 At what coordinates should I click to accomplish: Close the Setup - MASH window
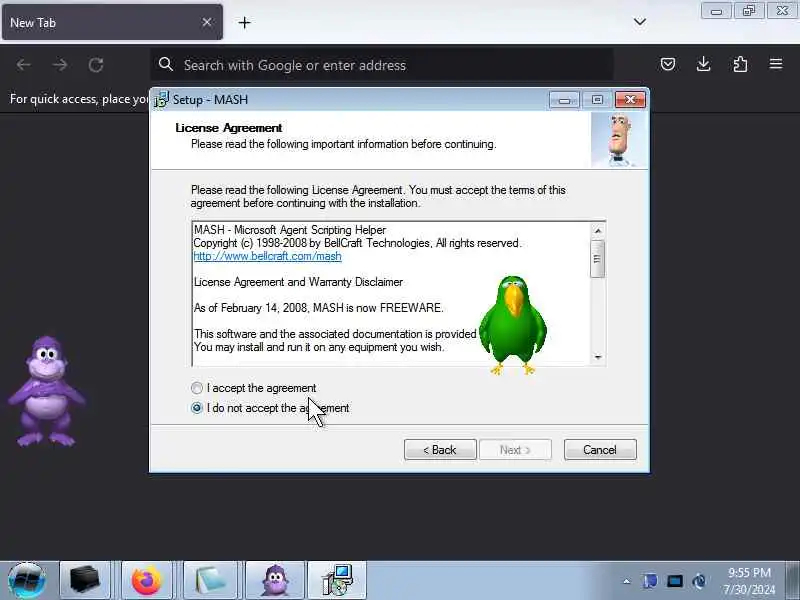click(x=631, y=100)
